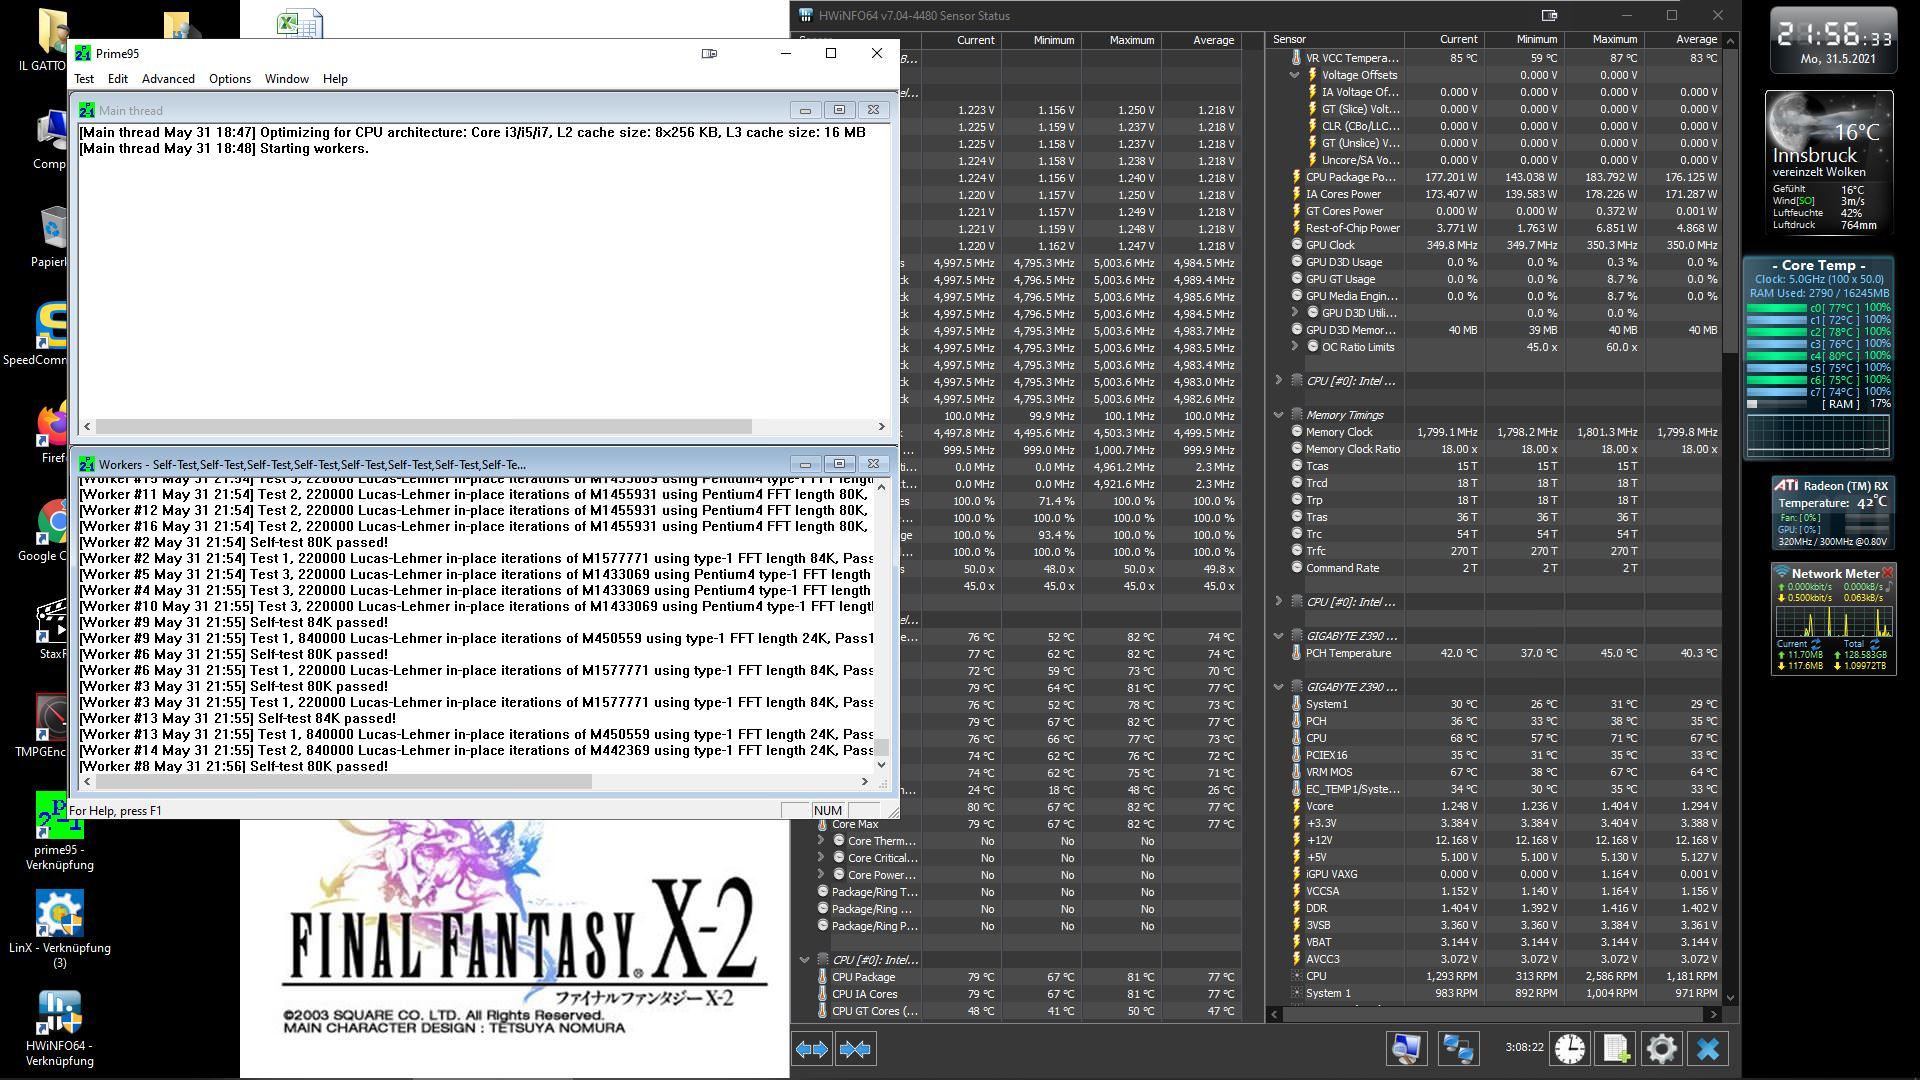Viewport: 1920px width, 1080px height.
Task: Select Memory Clock Ratio row
Action: (x=1495, y=449)
